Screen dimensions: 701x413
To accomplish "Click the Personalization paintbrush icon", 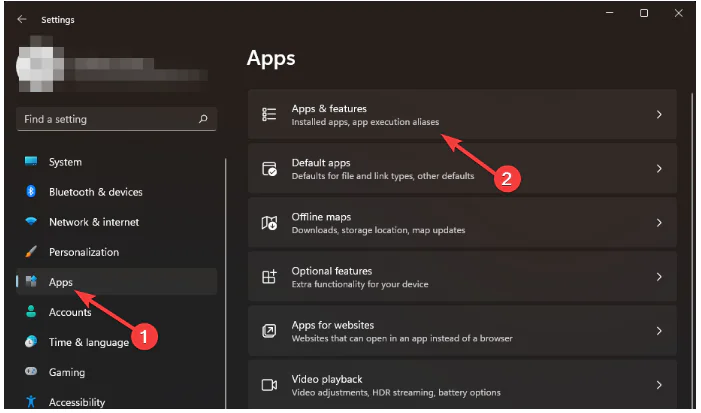I will 31,252.
